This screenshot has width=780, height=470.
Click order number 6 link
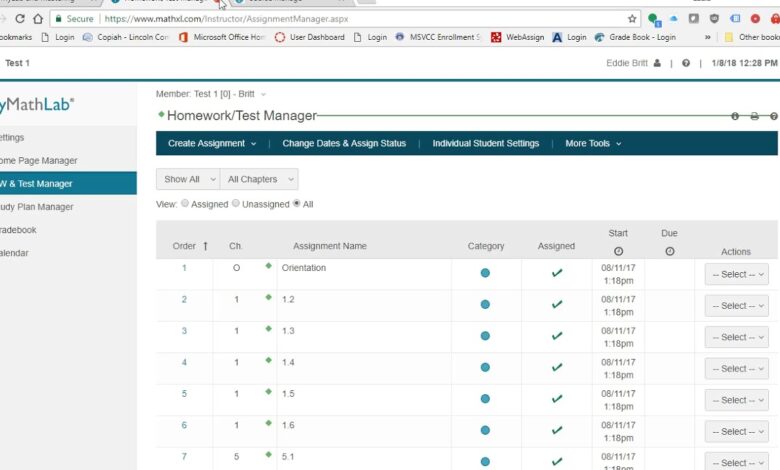(184, 425)
